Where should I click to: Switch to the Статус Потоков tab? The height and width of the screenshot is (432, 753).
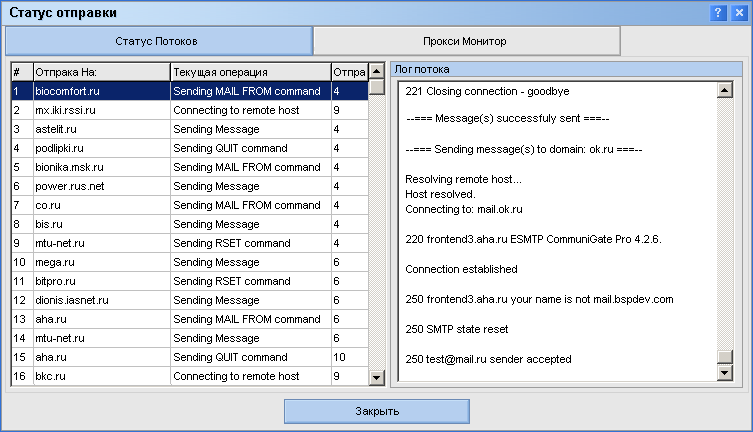tap(159, 41)
